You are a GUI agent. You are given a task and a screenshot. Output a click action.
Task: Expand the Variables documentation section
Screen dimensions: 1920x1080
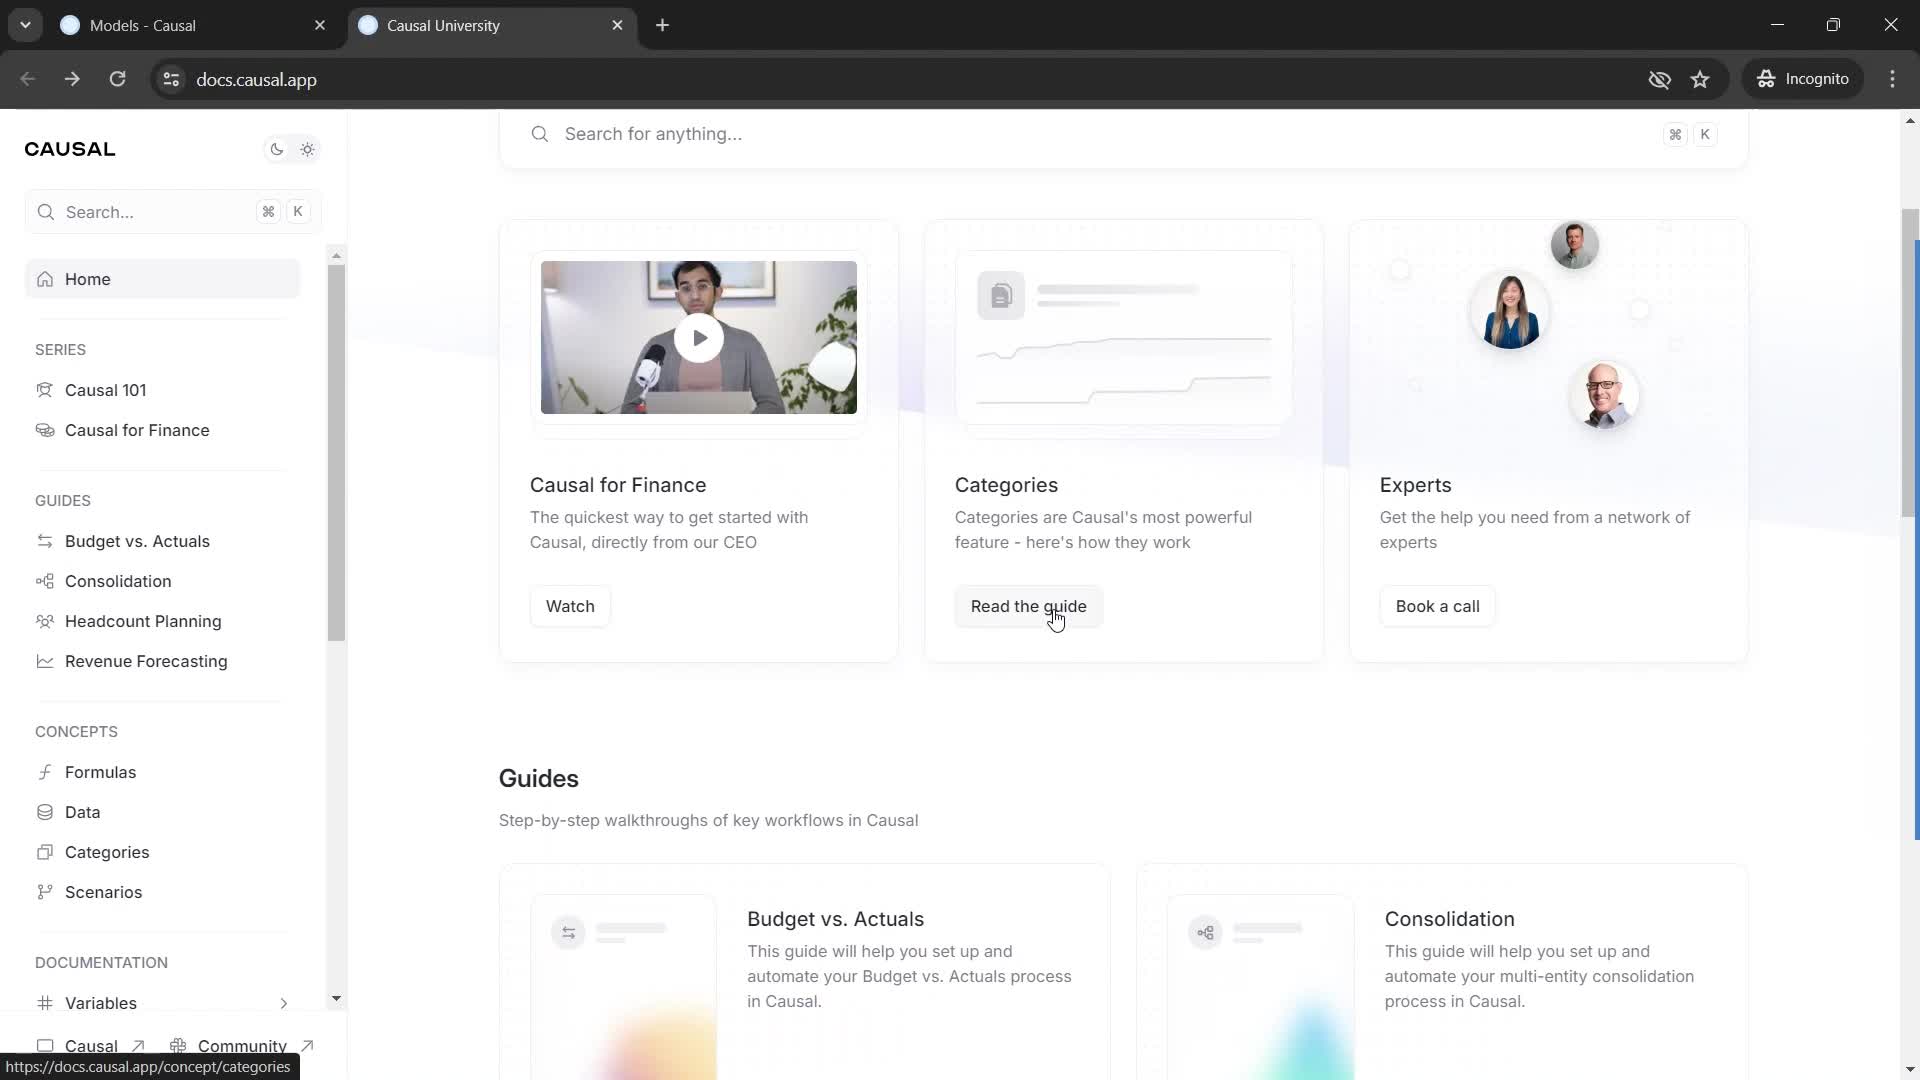pos(283,1003)
